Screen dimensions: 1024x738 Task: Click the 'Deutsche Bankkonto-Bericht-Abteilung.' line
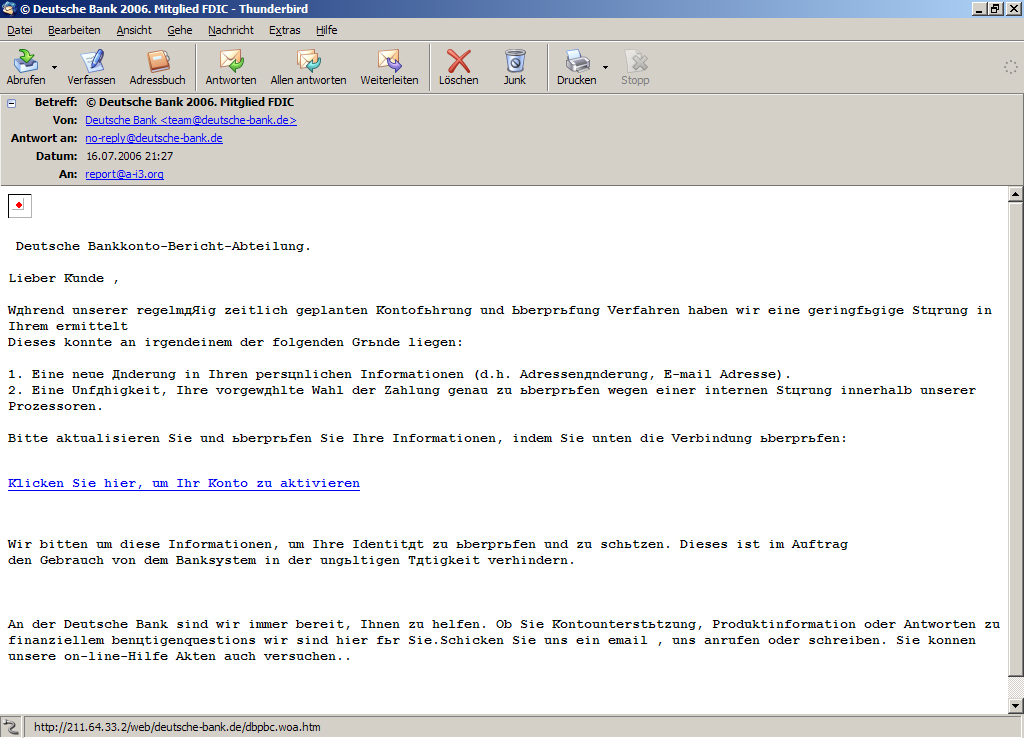pyautogui.click(x=163, y=246)
